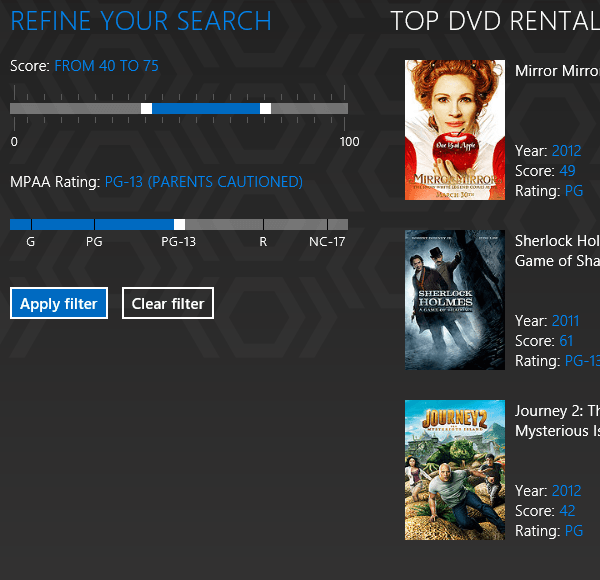Viewport: 600px width, 580px height.
Task: Click the Journey 2 title text
Action: (557, 421)
